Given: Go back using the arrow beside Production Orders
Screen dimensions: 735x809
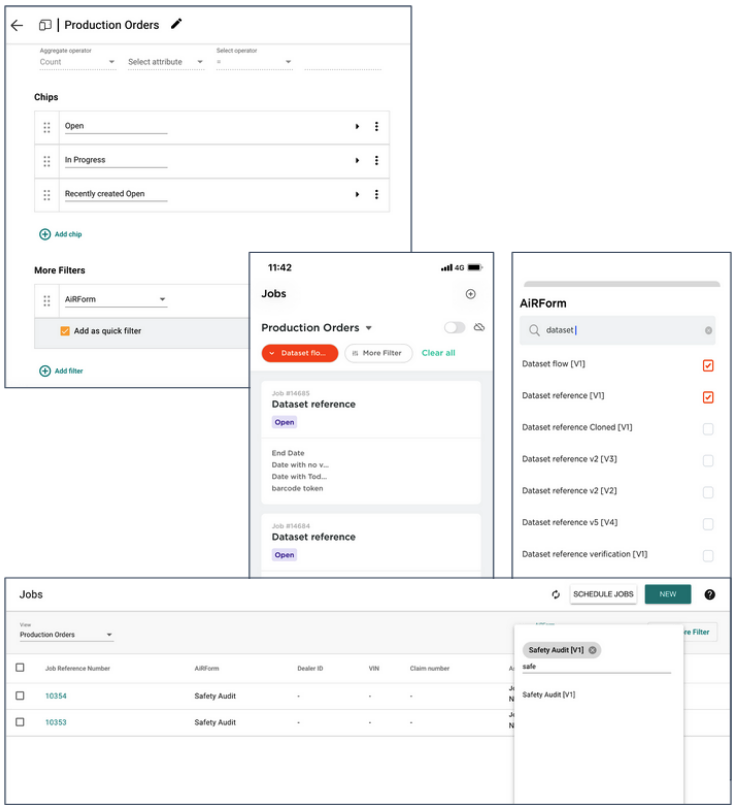Looking at the screenshot, I should [17, 25].
